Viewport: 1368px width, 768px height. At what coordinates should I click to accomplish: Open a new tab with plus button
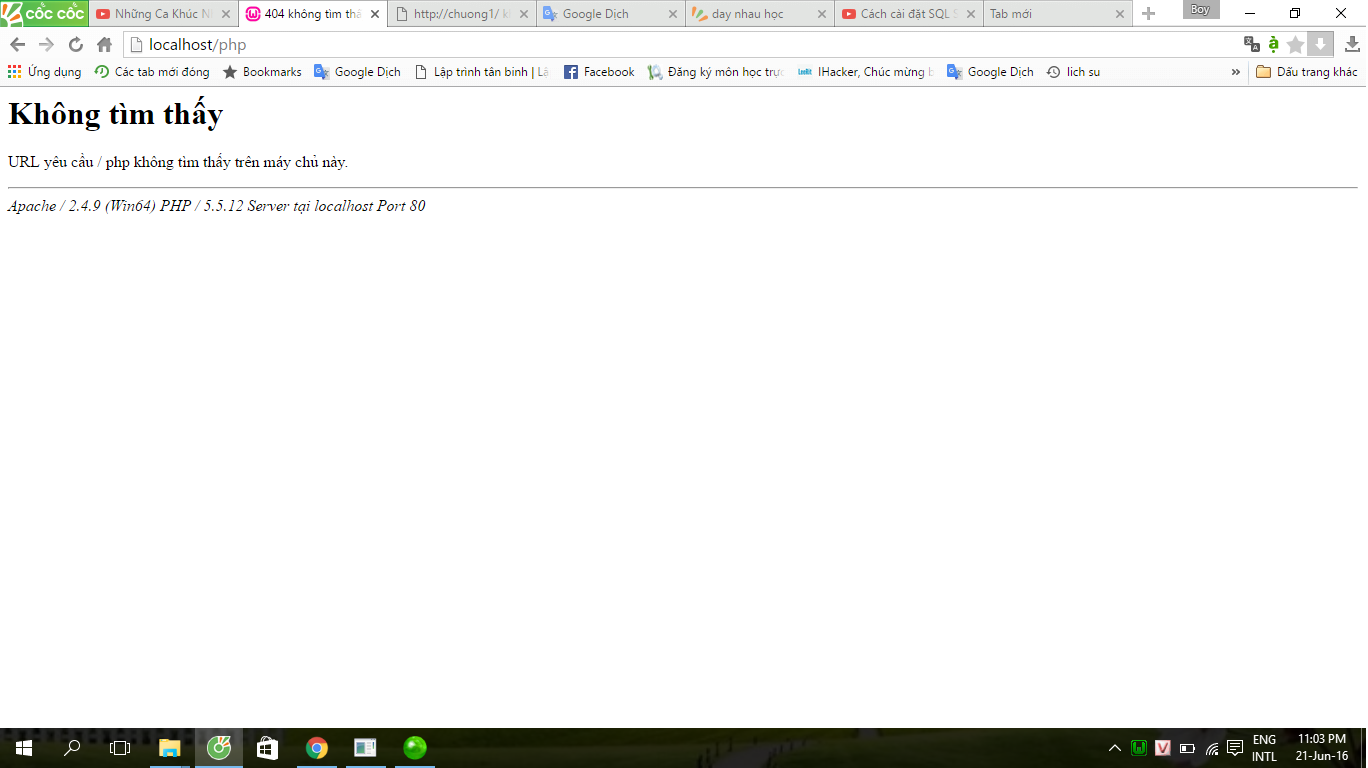[1148, 14]
